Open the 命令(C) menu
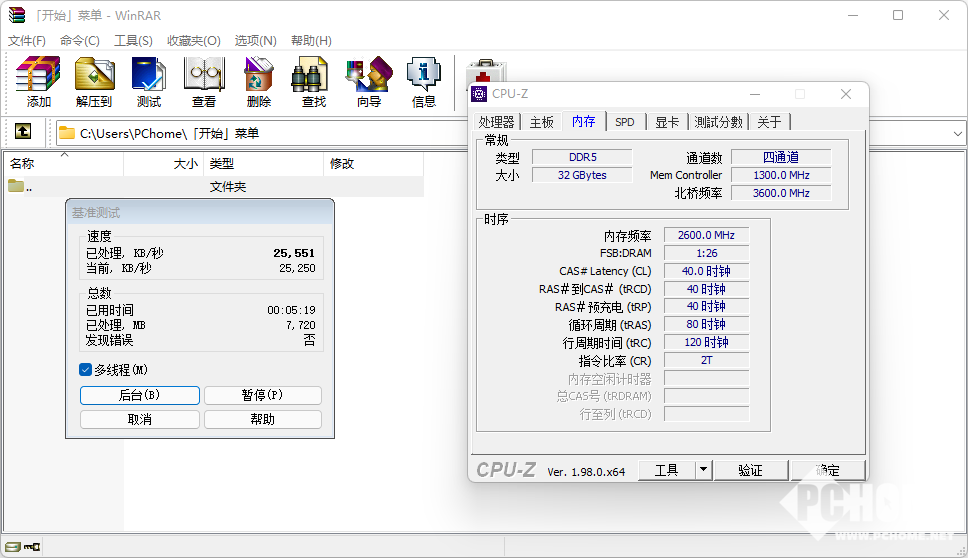This screenshot has height=558, width=968. [80, 41]
